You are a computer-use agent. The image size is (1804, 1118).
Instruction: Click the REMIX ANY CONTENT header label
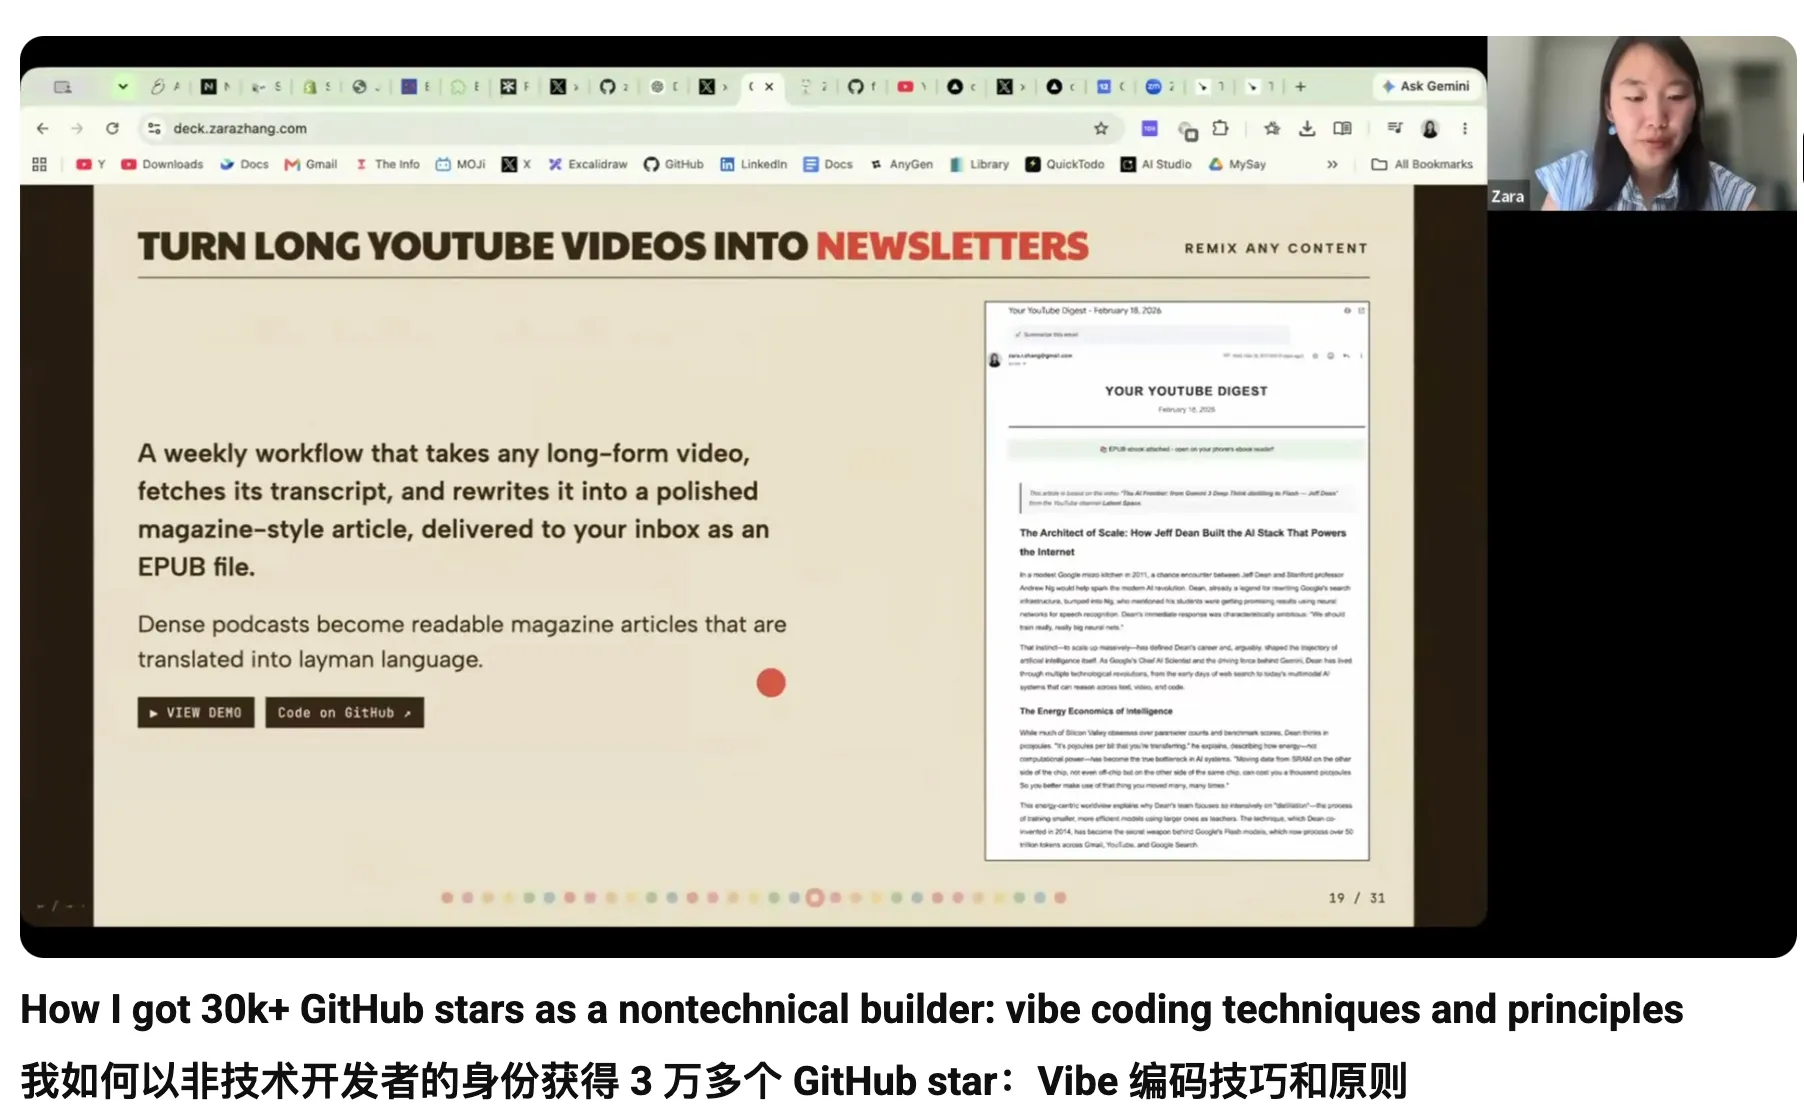point(1276,248)
